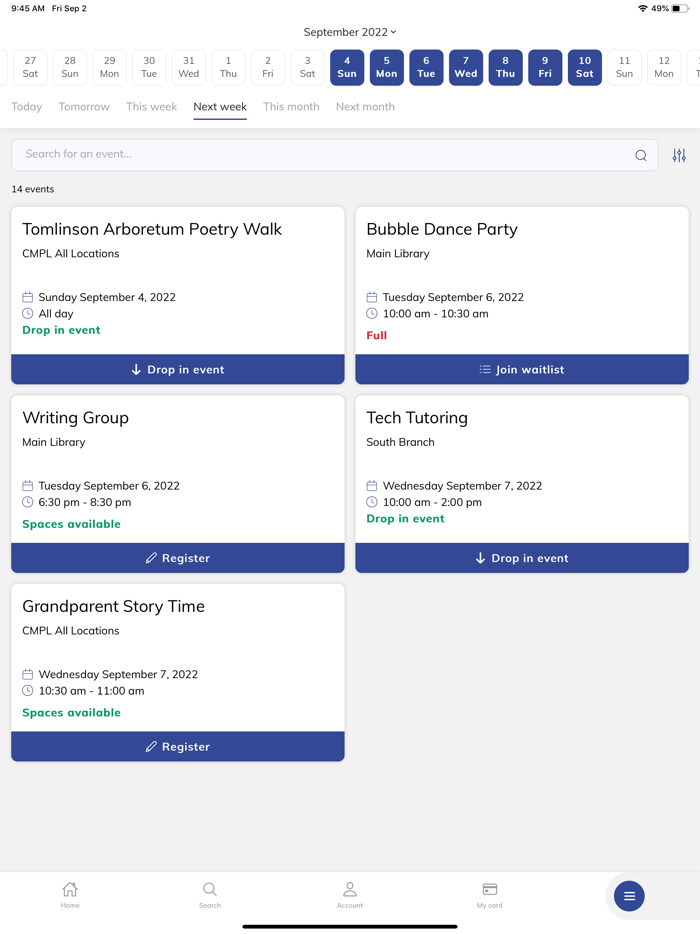Open the Account tab icon
Screen dimensions: 700x934
(350, 894)
